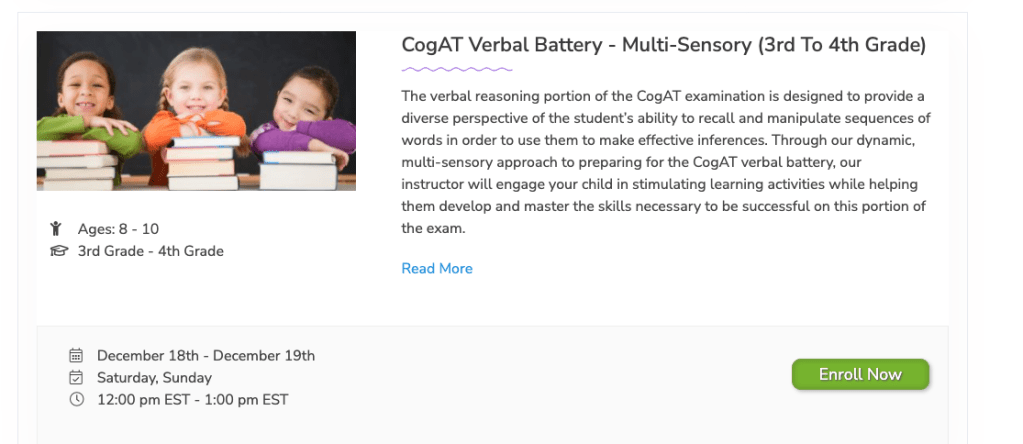Click the course description paragraph
Screen dimensions: 1023x444
(x=665, y=162)
